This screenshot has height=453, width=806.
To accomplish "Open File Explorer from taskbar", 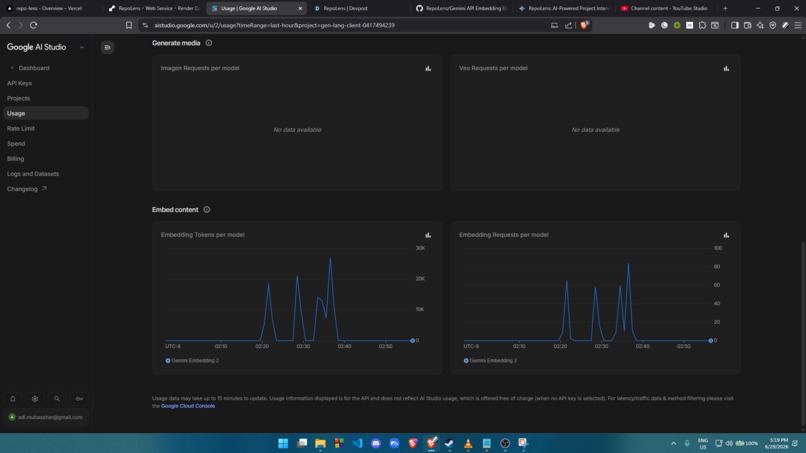I will coord(320,443).
